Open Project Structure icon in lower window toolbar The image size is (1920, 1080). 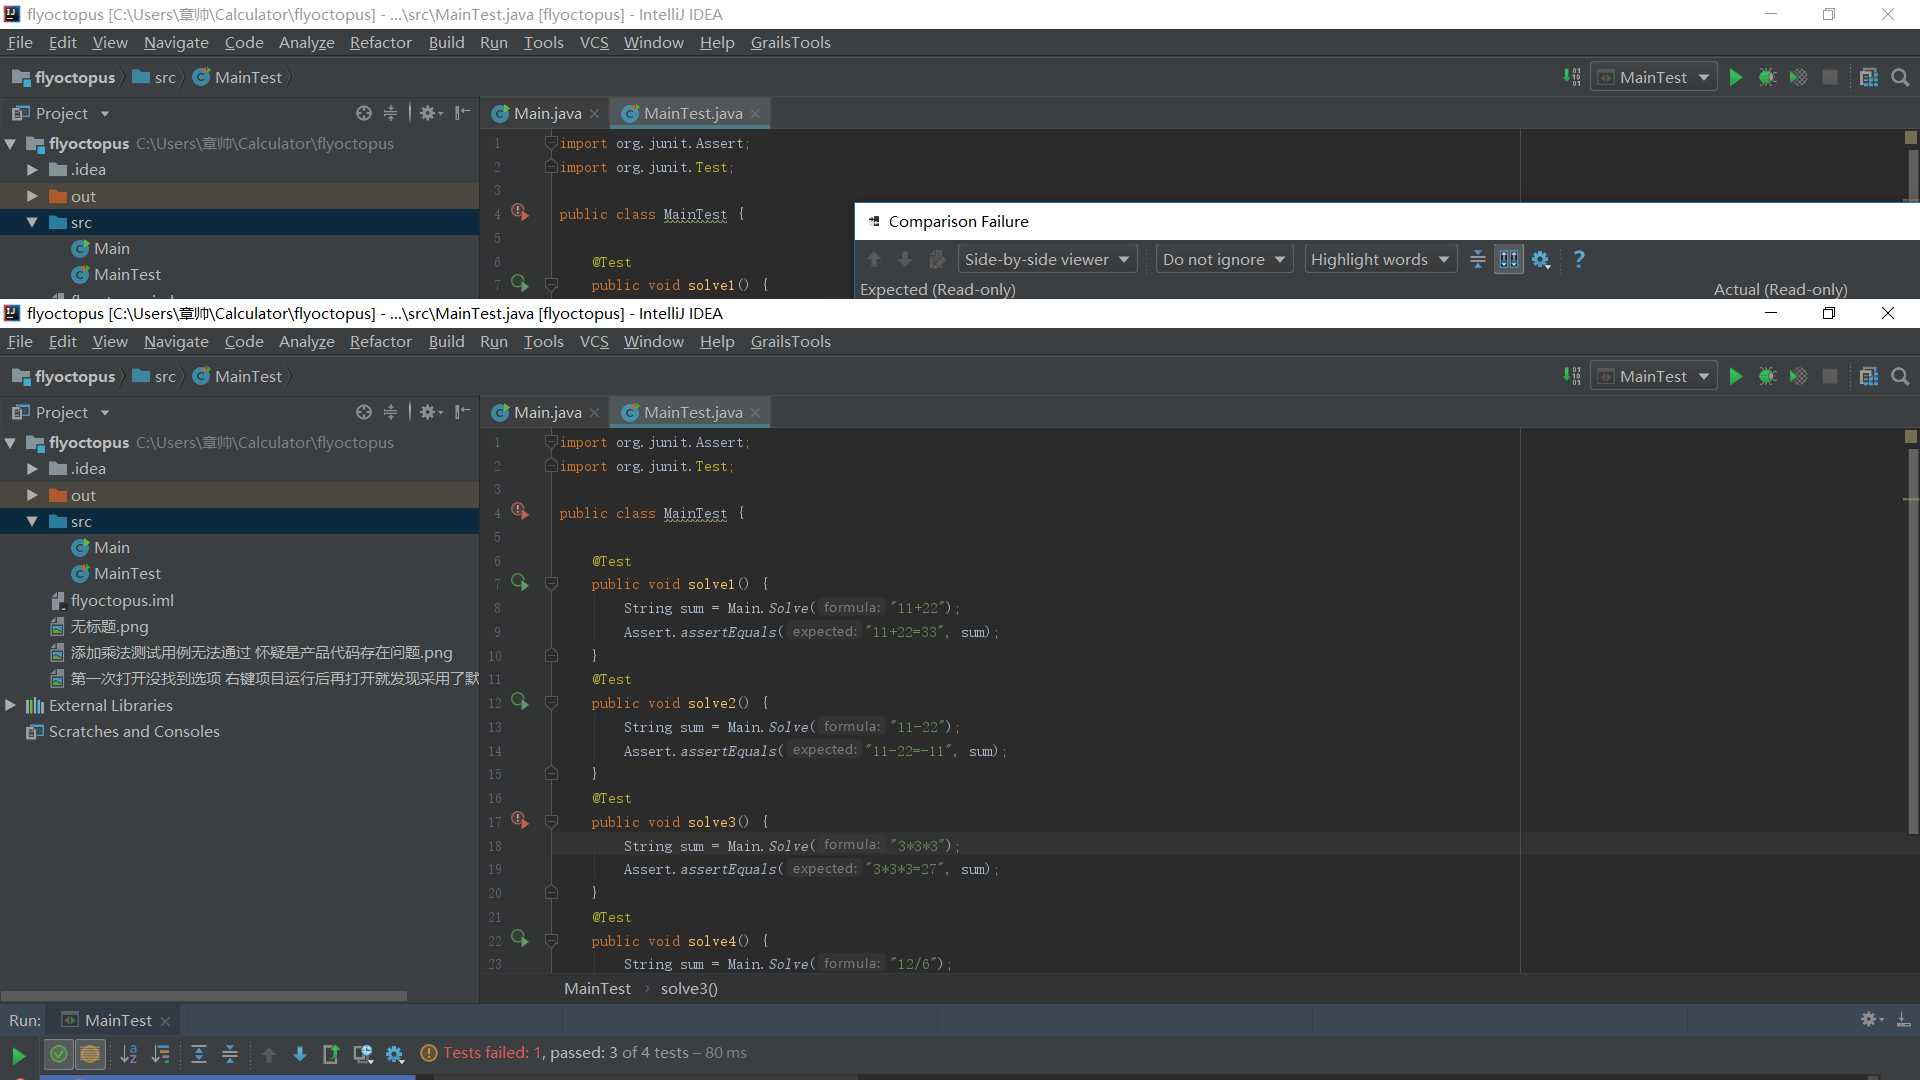pos(1868,377)
